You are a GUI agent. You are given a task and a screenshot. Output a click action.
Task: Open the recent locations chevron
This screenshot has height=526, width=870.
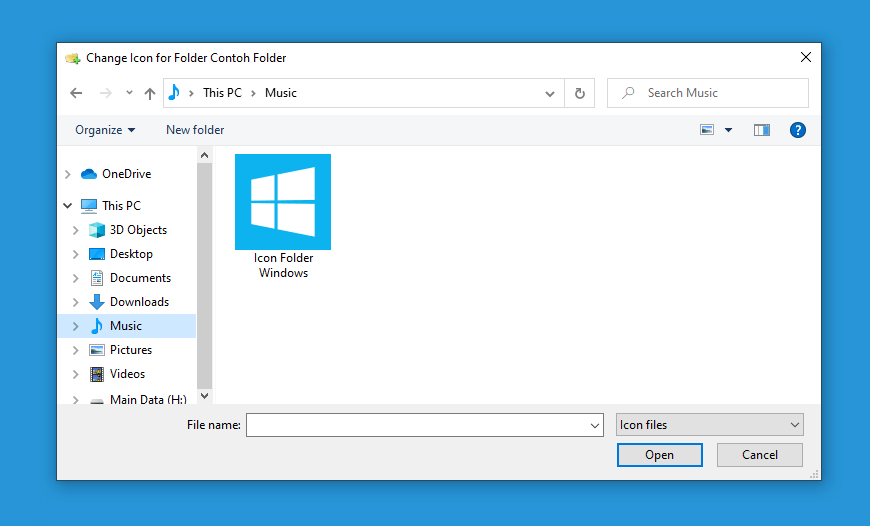tap(129, 93)
